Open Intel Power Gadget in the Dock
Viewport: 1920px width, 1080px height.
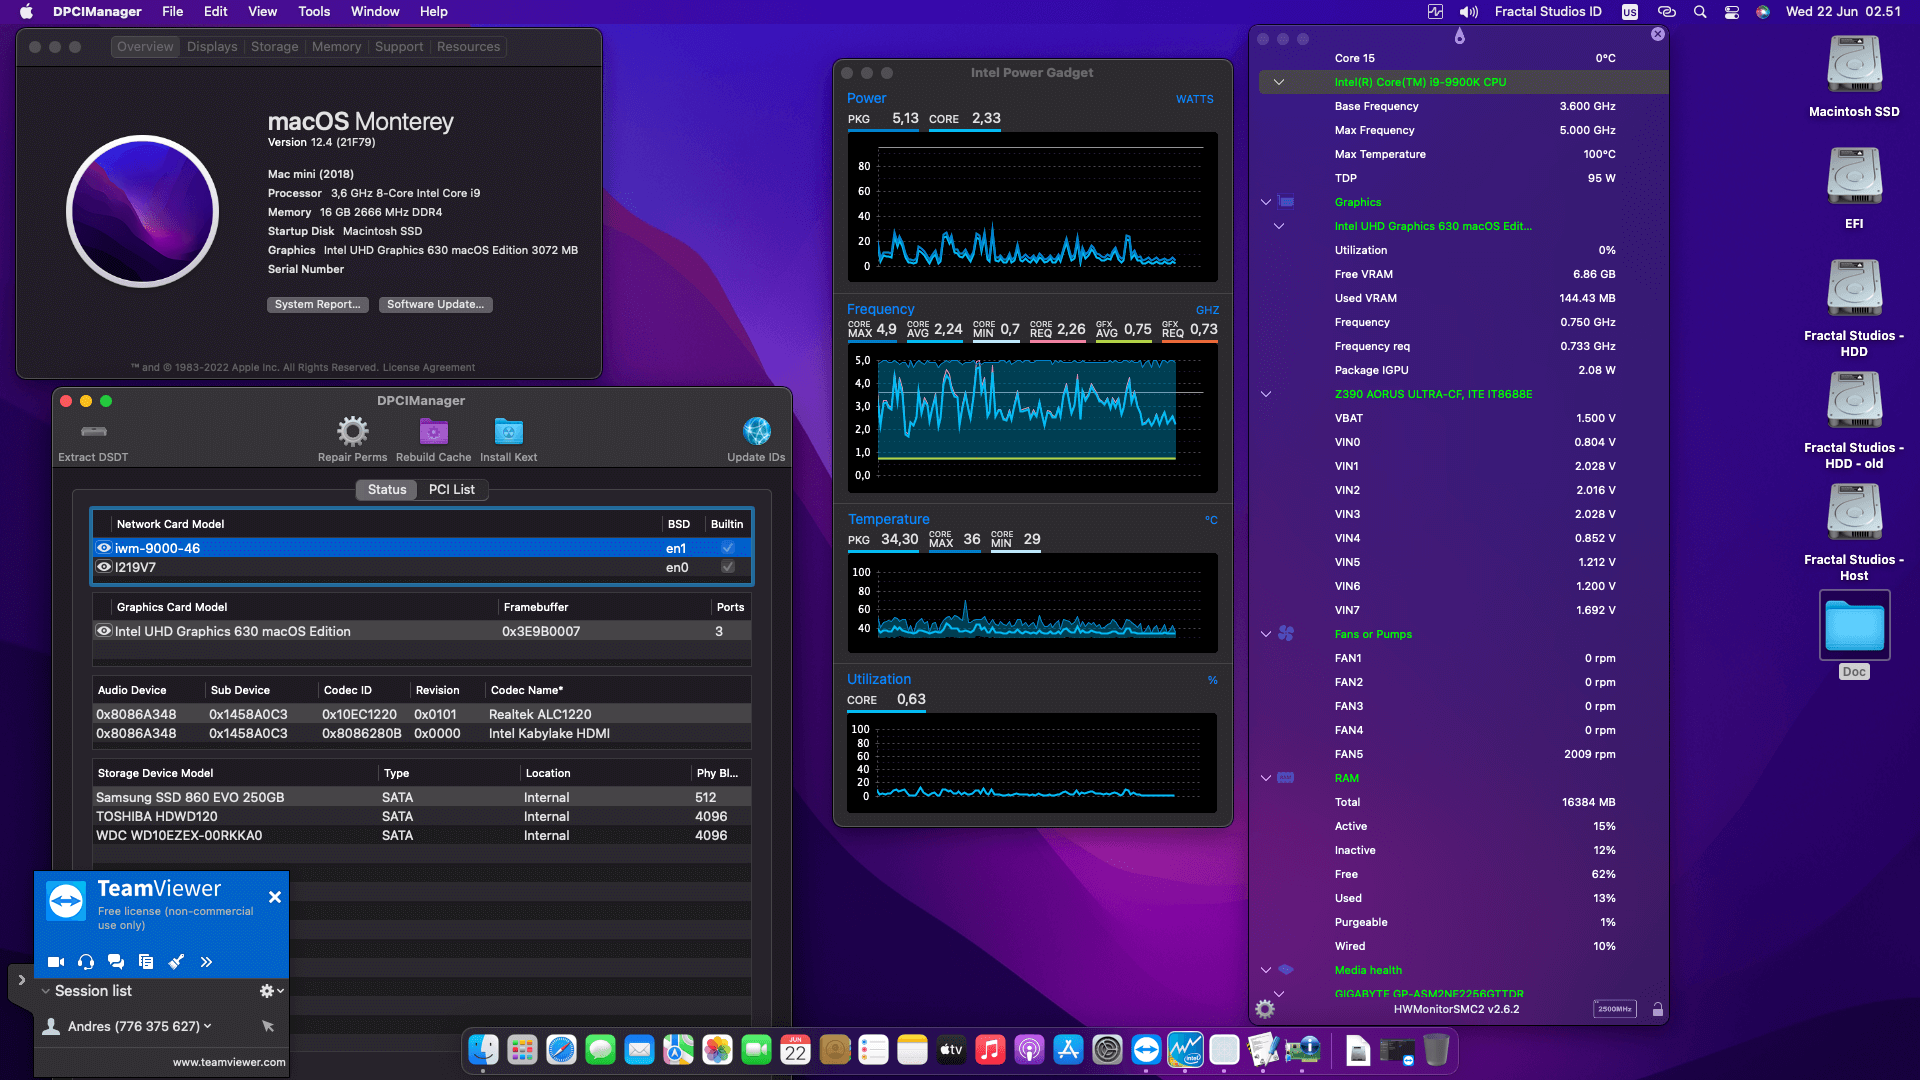[1185, 1050]
